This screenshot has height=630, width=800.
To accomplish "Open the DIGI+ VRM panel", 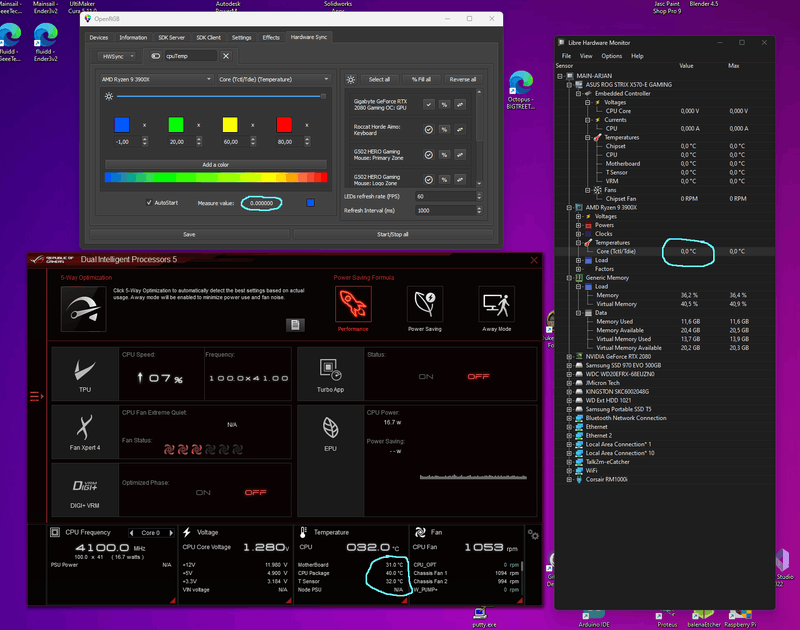I will click(85, 490).
